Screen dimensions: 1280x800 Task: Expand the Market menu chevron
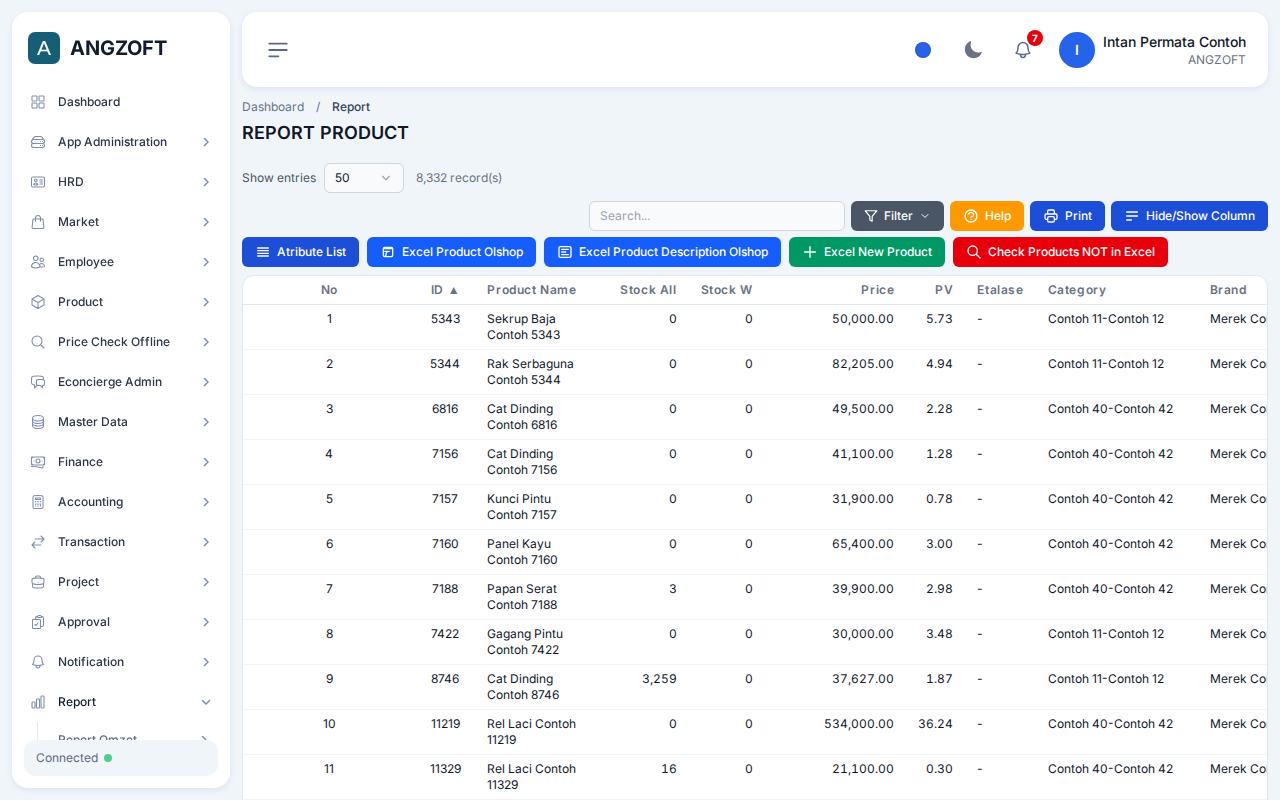[x=206, y=222]
